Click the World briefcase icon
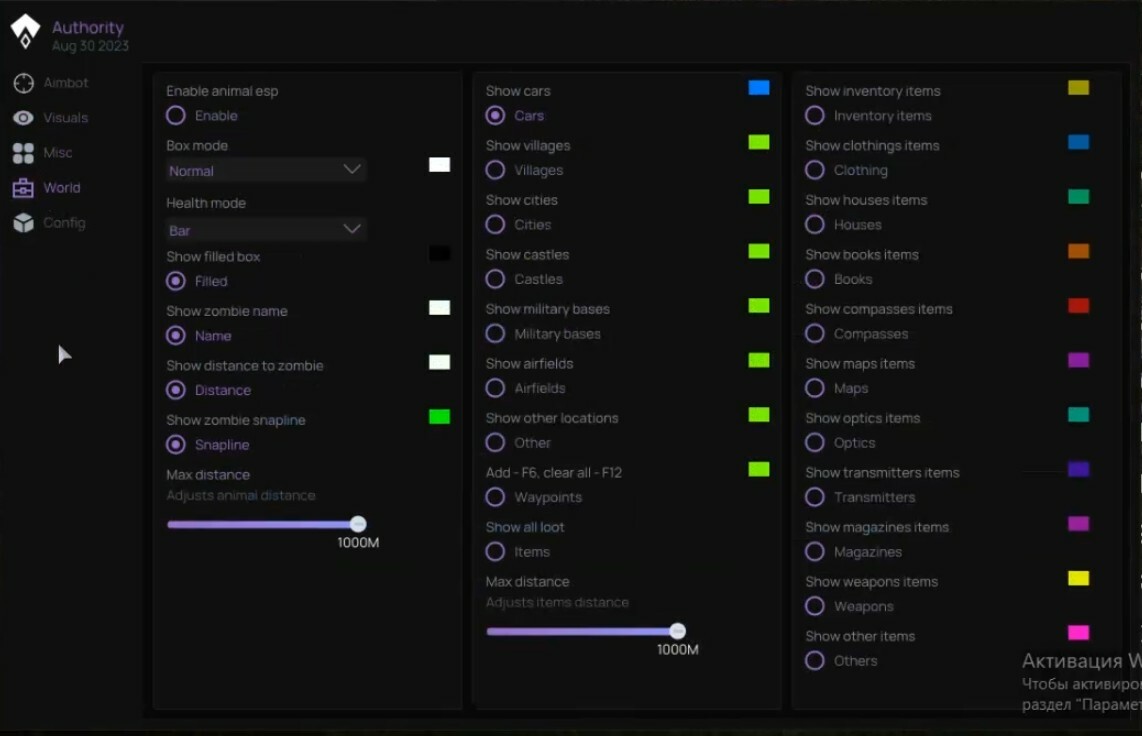This screenshot has height=736, width=1142. (23, 188)
